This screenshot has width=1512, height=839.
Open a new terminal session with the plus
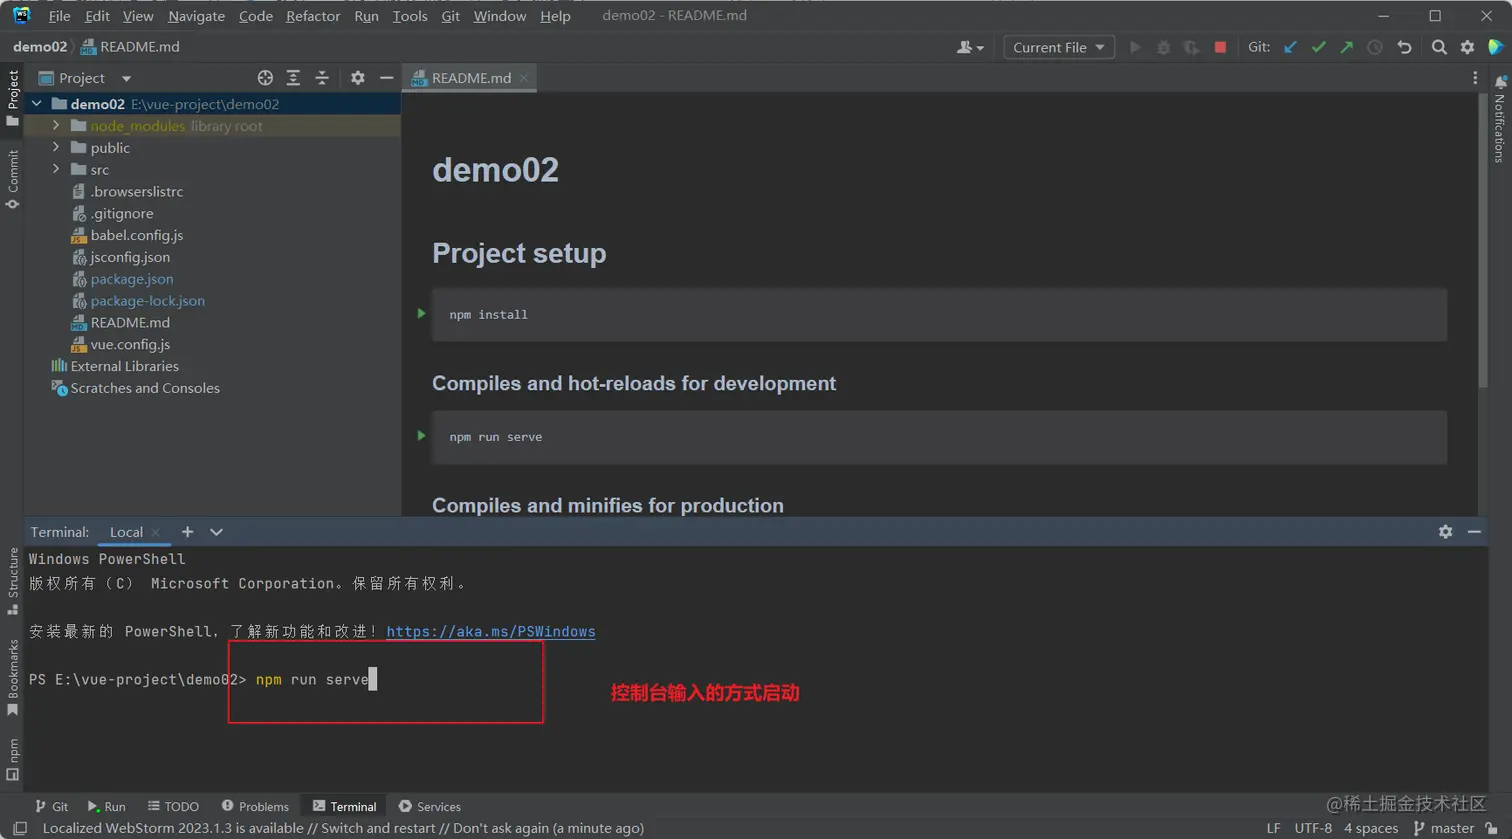187,532
